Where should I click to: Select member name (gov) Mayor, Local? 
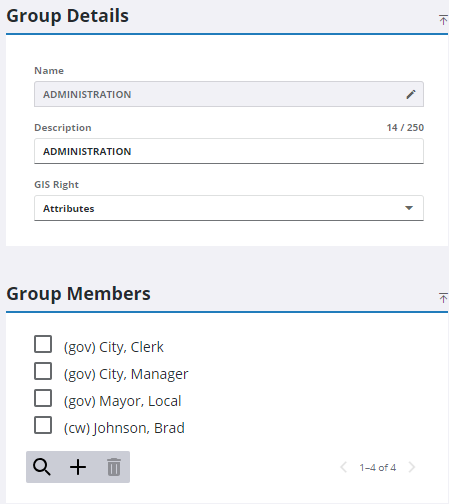coord(122,401)
